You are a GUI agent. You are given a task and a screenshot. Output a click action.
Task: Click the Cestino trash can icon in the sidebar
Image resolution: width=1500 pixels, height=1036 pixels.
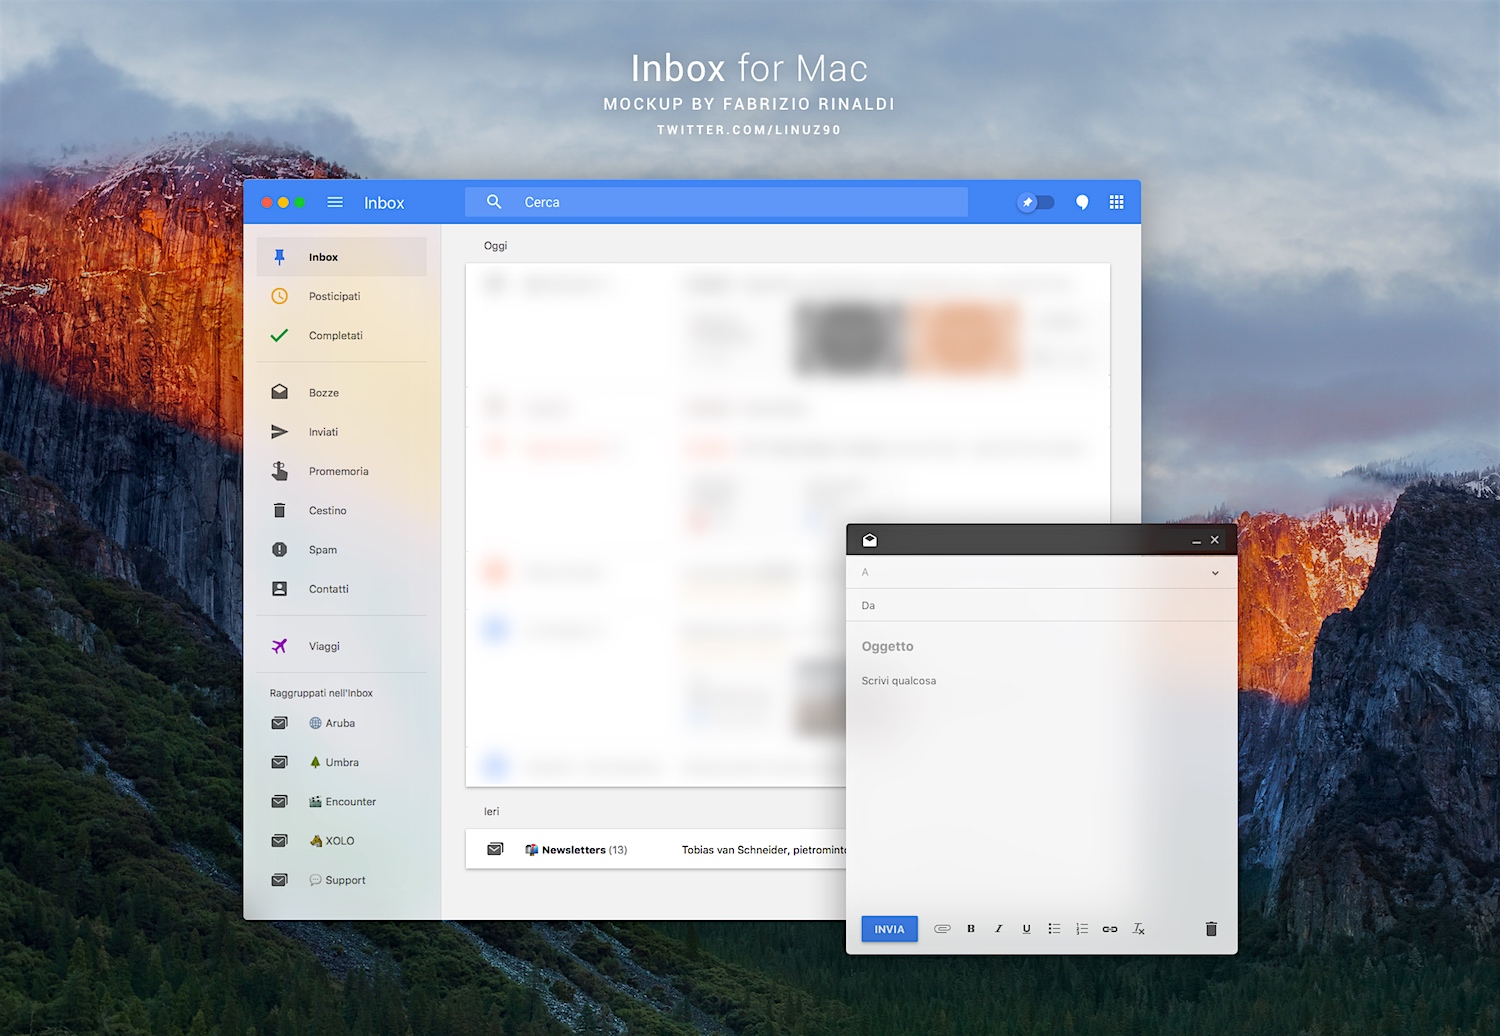click(280, 510)
